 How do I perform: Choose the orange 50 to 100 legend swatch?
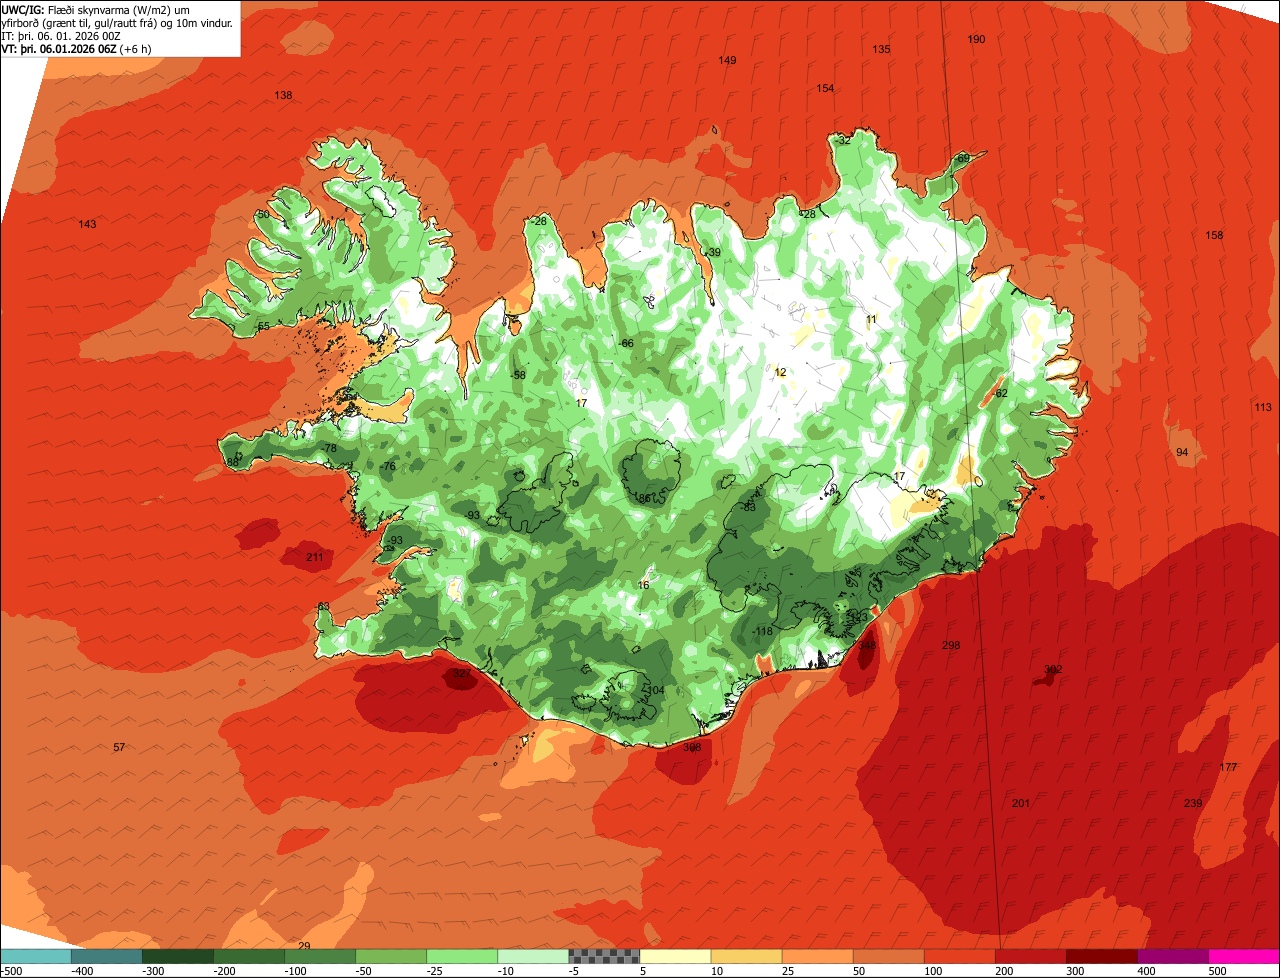pyautogui.click(x=888, y=957)
